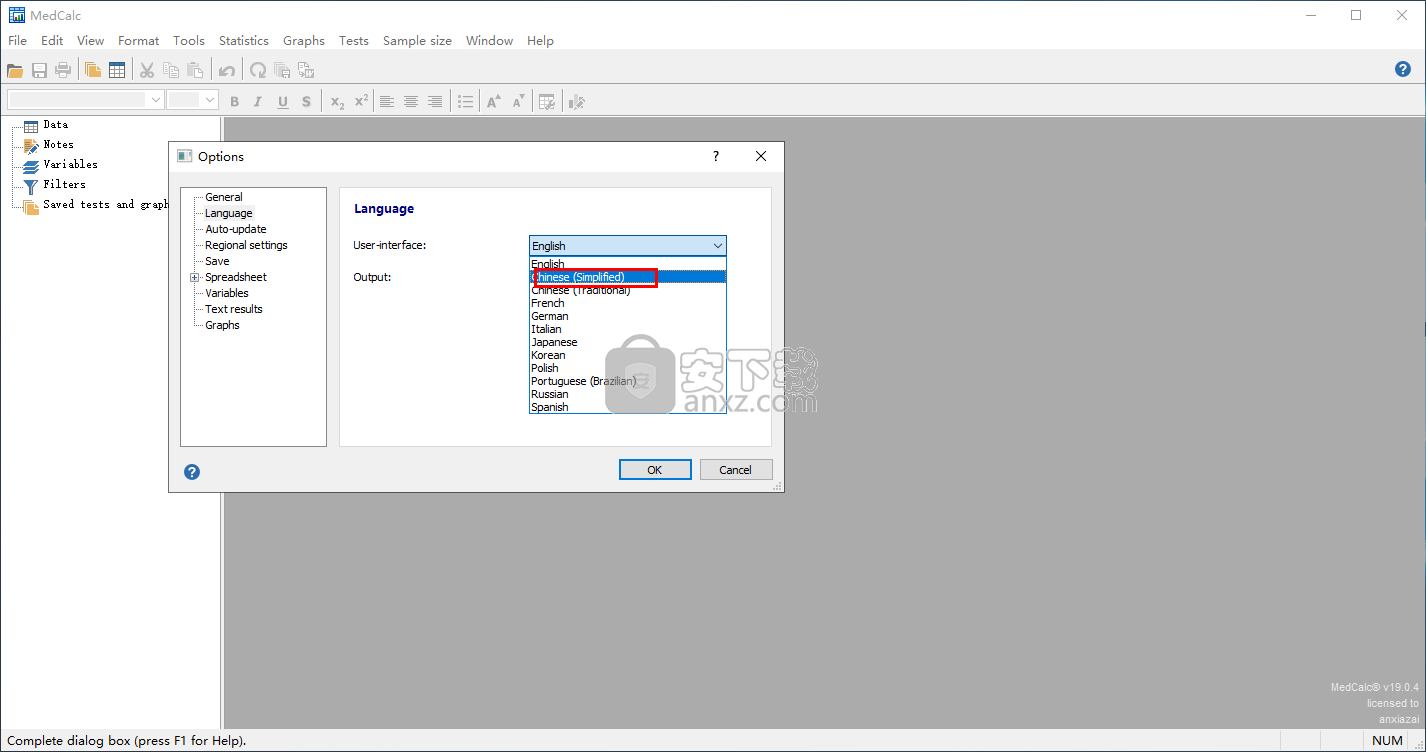Screen dimensions: 1426x752
Task: Collapse the User-interface language dropdown
Action: tap(717, 246)
